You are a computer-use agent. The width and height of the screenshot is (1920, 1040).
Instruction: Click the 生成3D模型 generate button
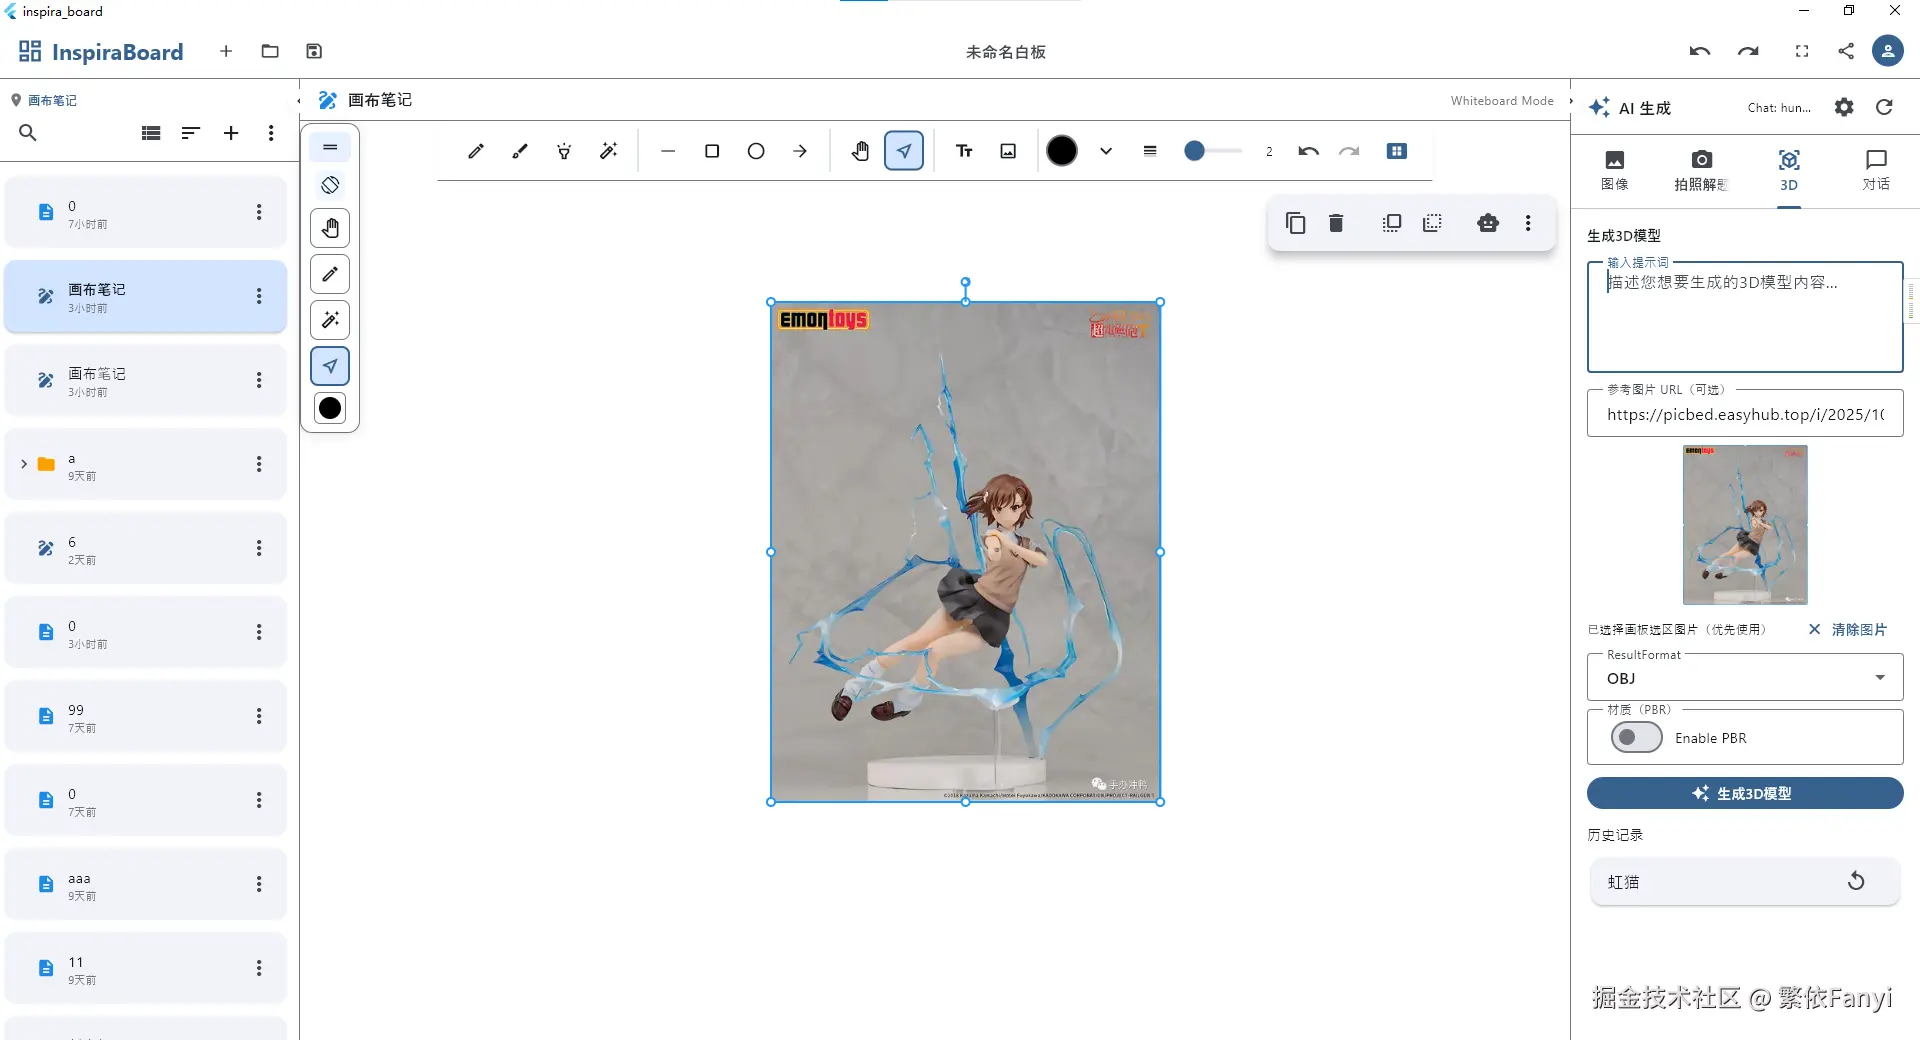pyautogui.click(x=1744, y=793)
